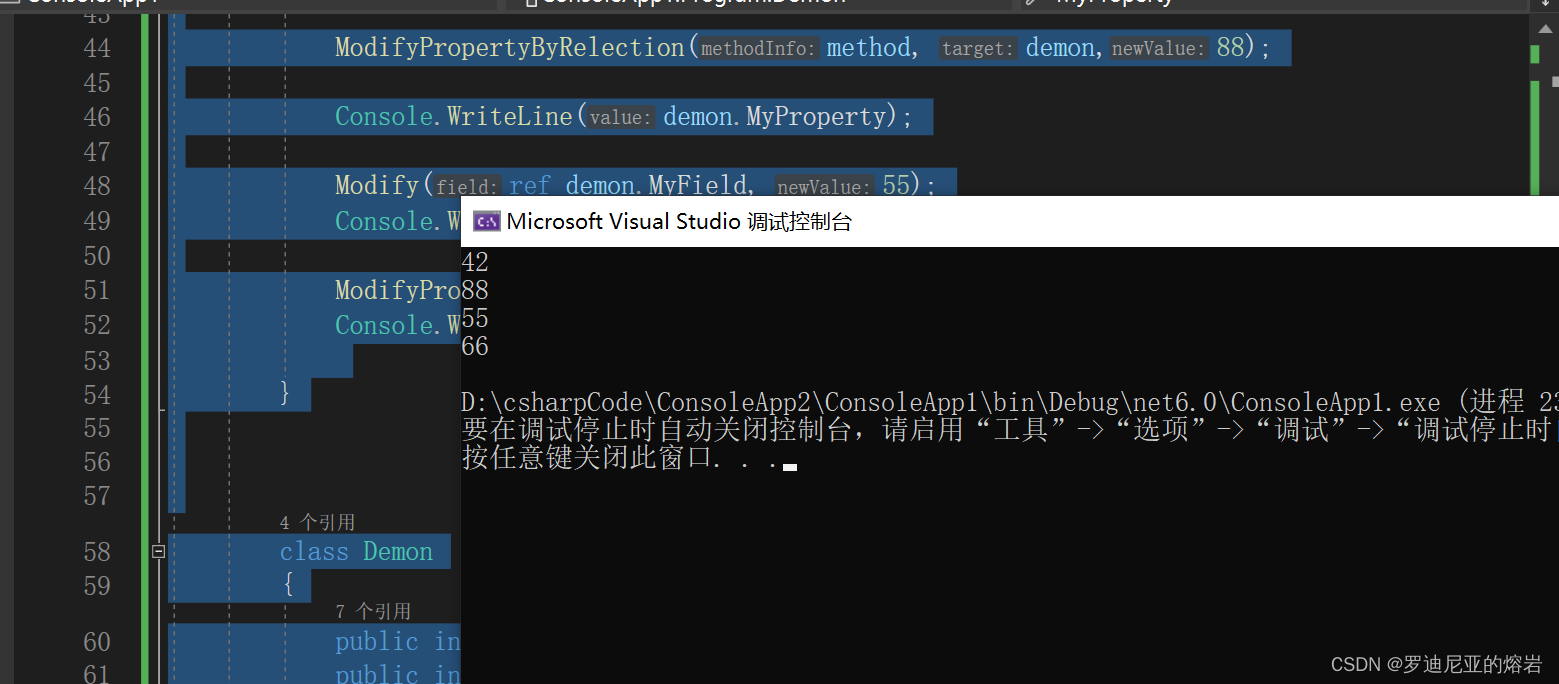Click the "Demon" class name

click(398, 551)
